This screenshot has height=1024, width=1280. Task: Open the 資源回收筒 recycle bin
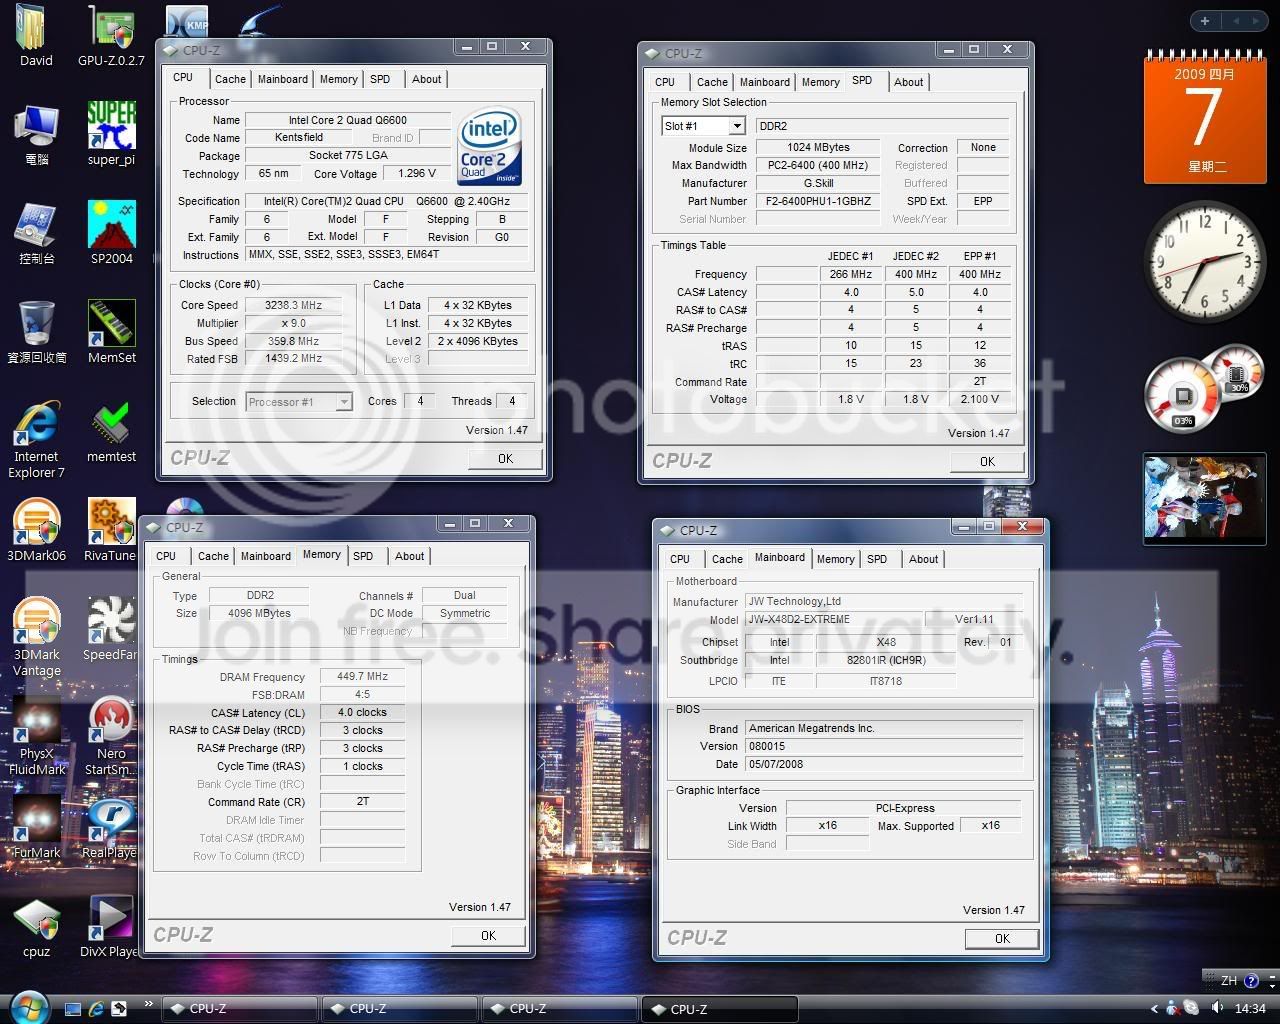pos(36,332)
